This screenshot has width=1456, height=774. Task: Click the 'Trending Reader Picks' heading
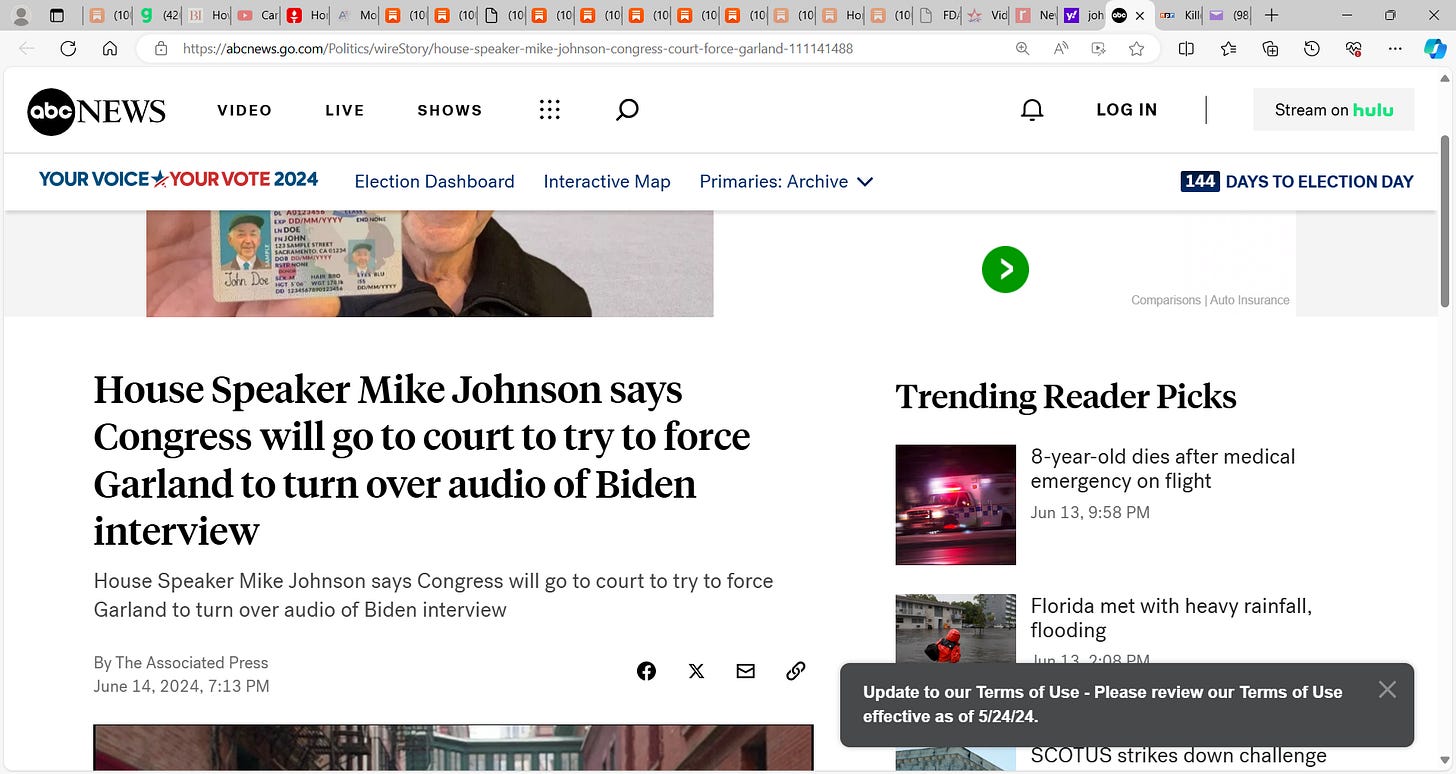click(1066, 397)
